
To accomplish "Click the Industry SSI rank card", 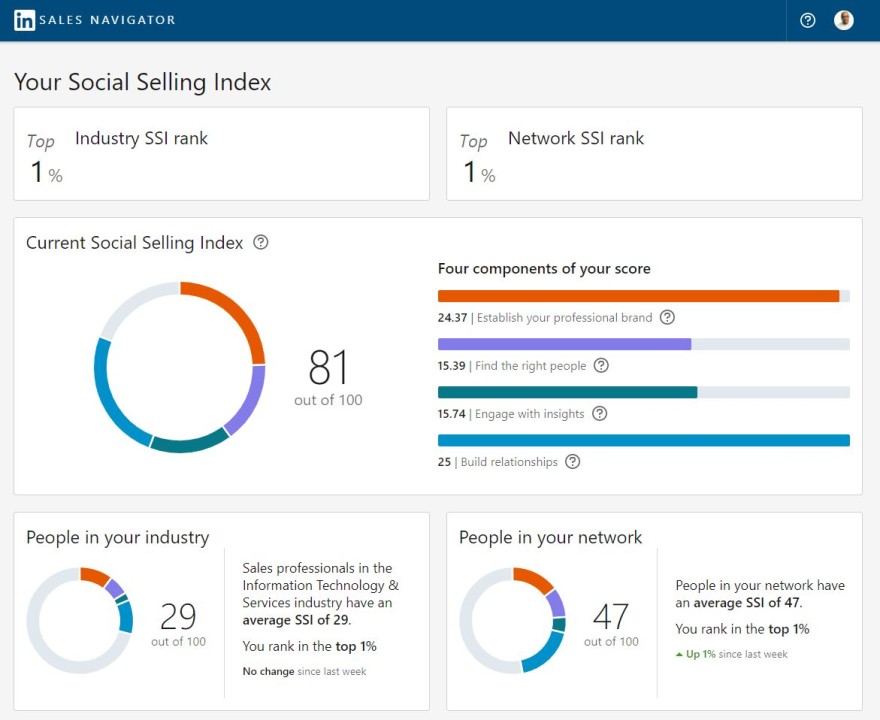I will (222, 154).
